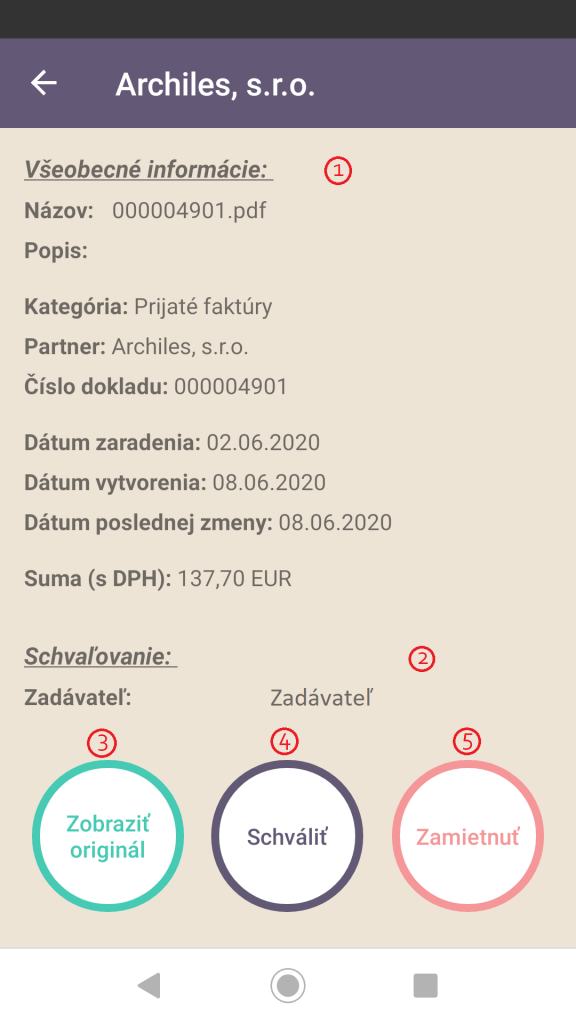Click the red annotation marker 1
The height and width of the screenshot is (1024, 576).
coord(338,170)
